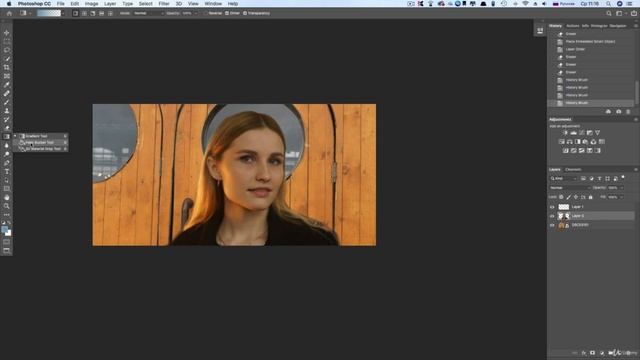
Task: Add Brightness/Contrast adjustment
Action: pyautogui.click(x=565, y=133)
